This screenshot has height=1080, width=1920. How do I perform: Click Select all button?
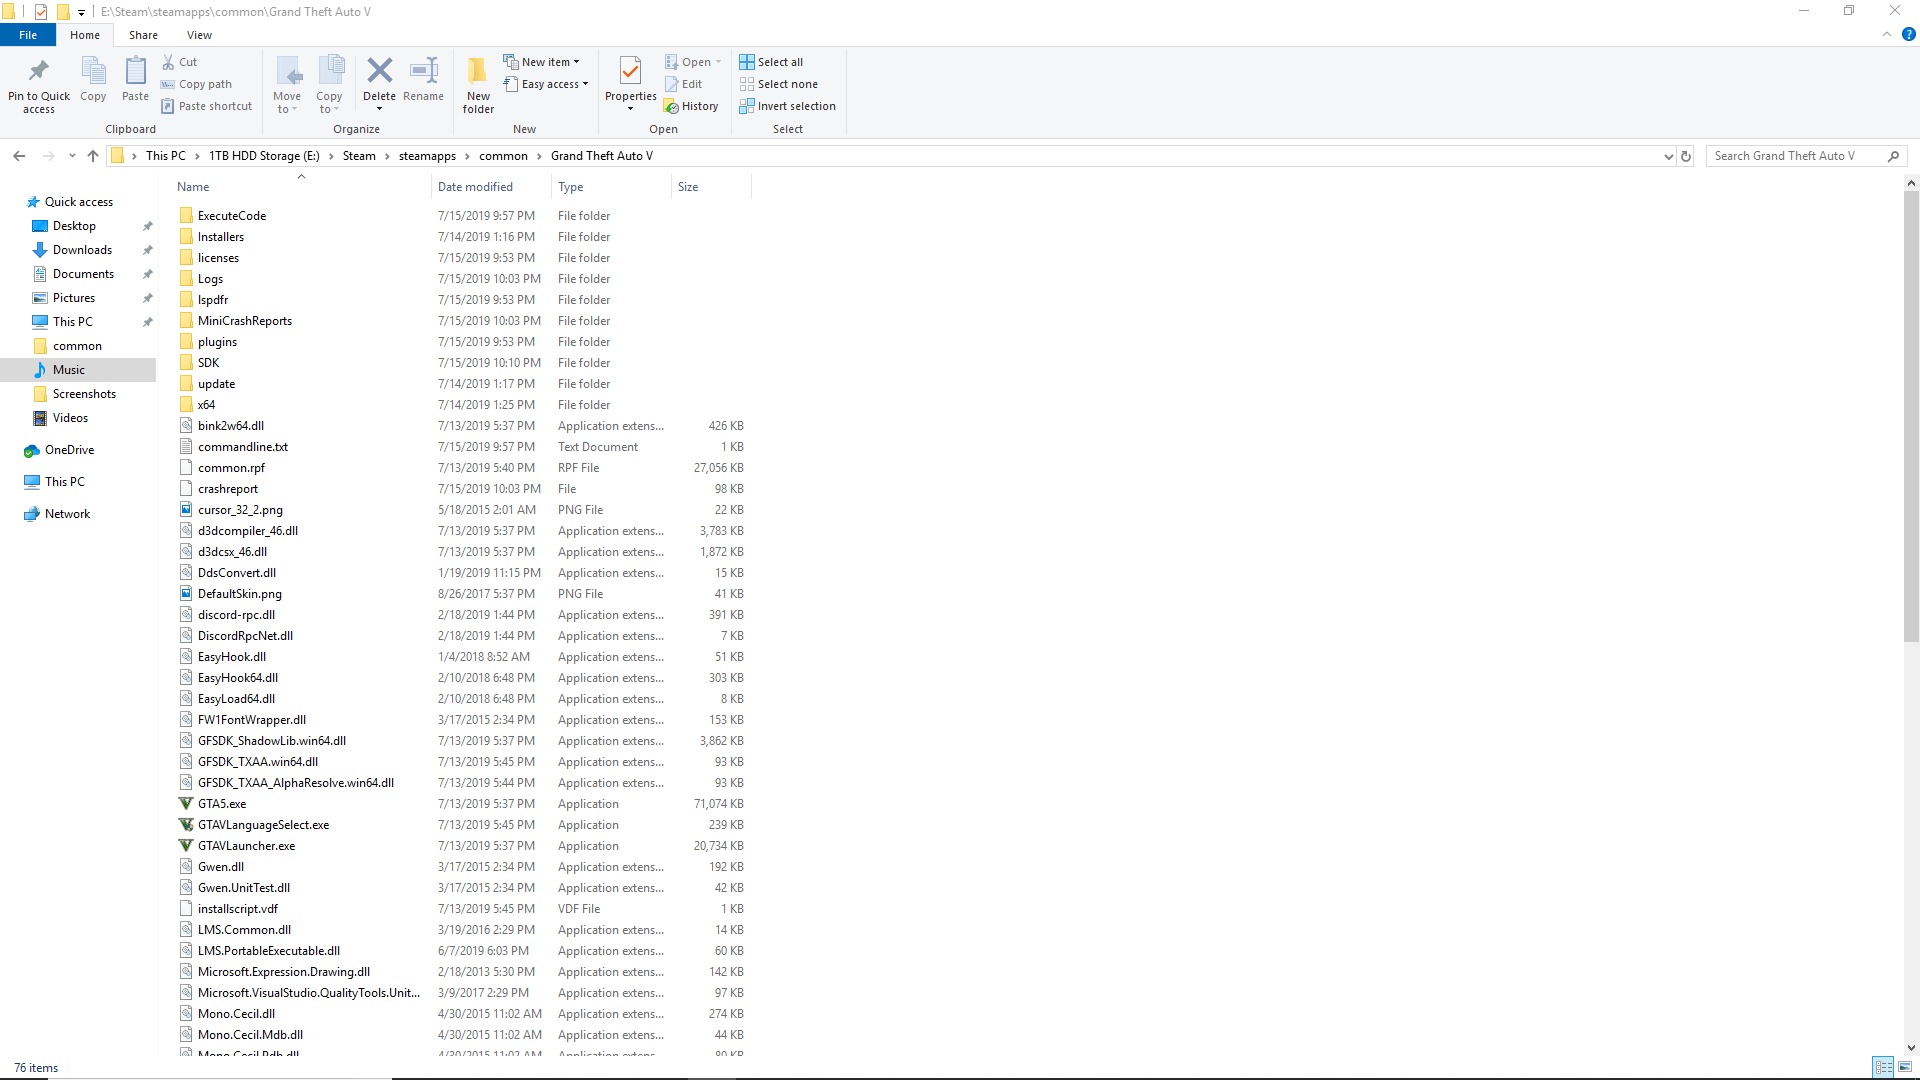[x=771, y=62]
